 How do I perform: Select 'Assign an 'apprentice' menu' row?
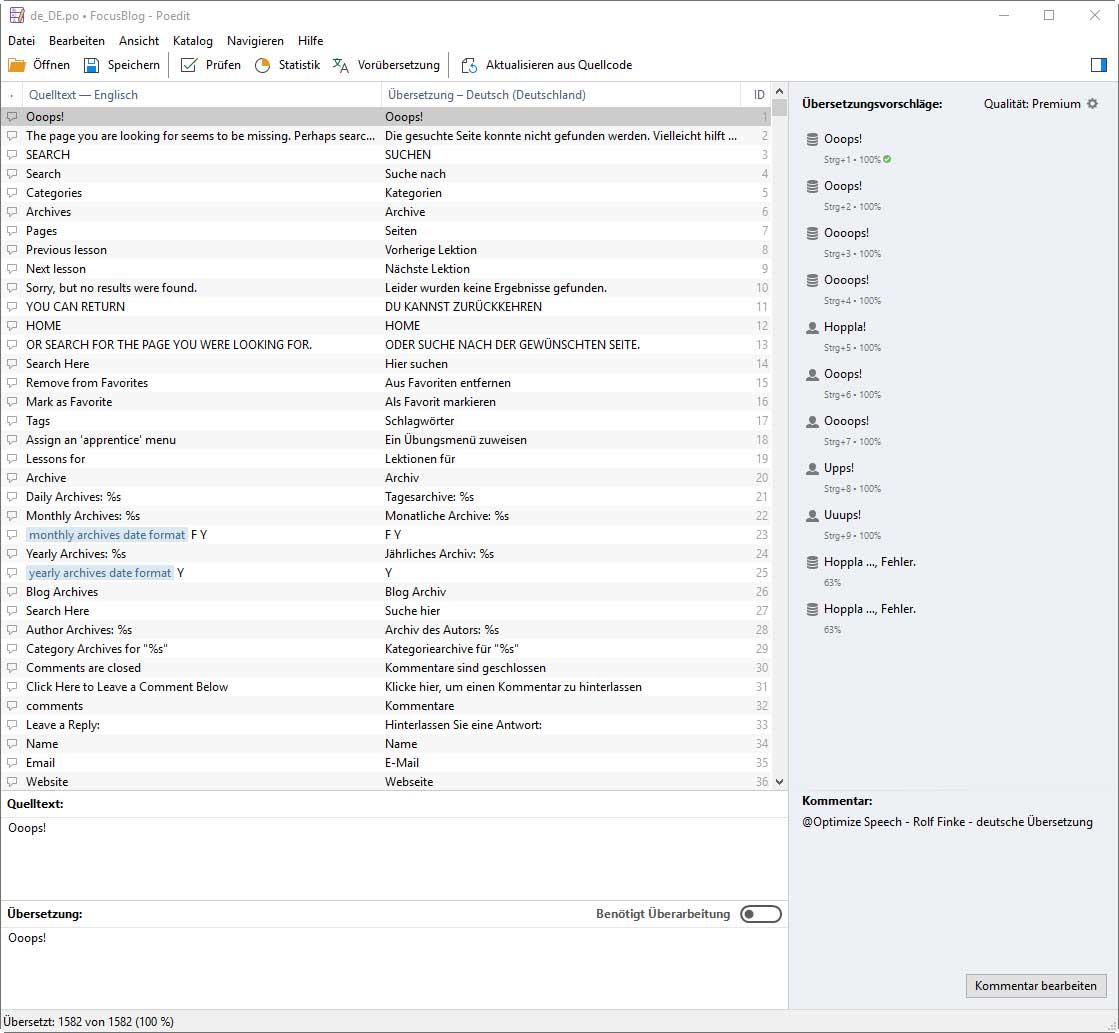pos(386,440)
